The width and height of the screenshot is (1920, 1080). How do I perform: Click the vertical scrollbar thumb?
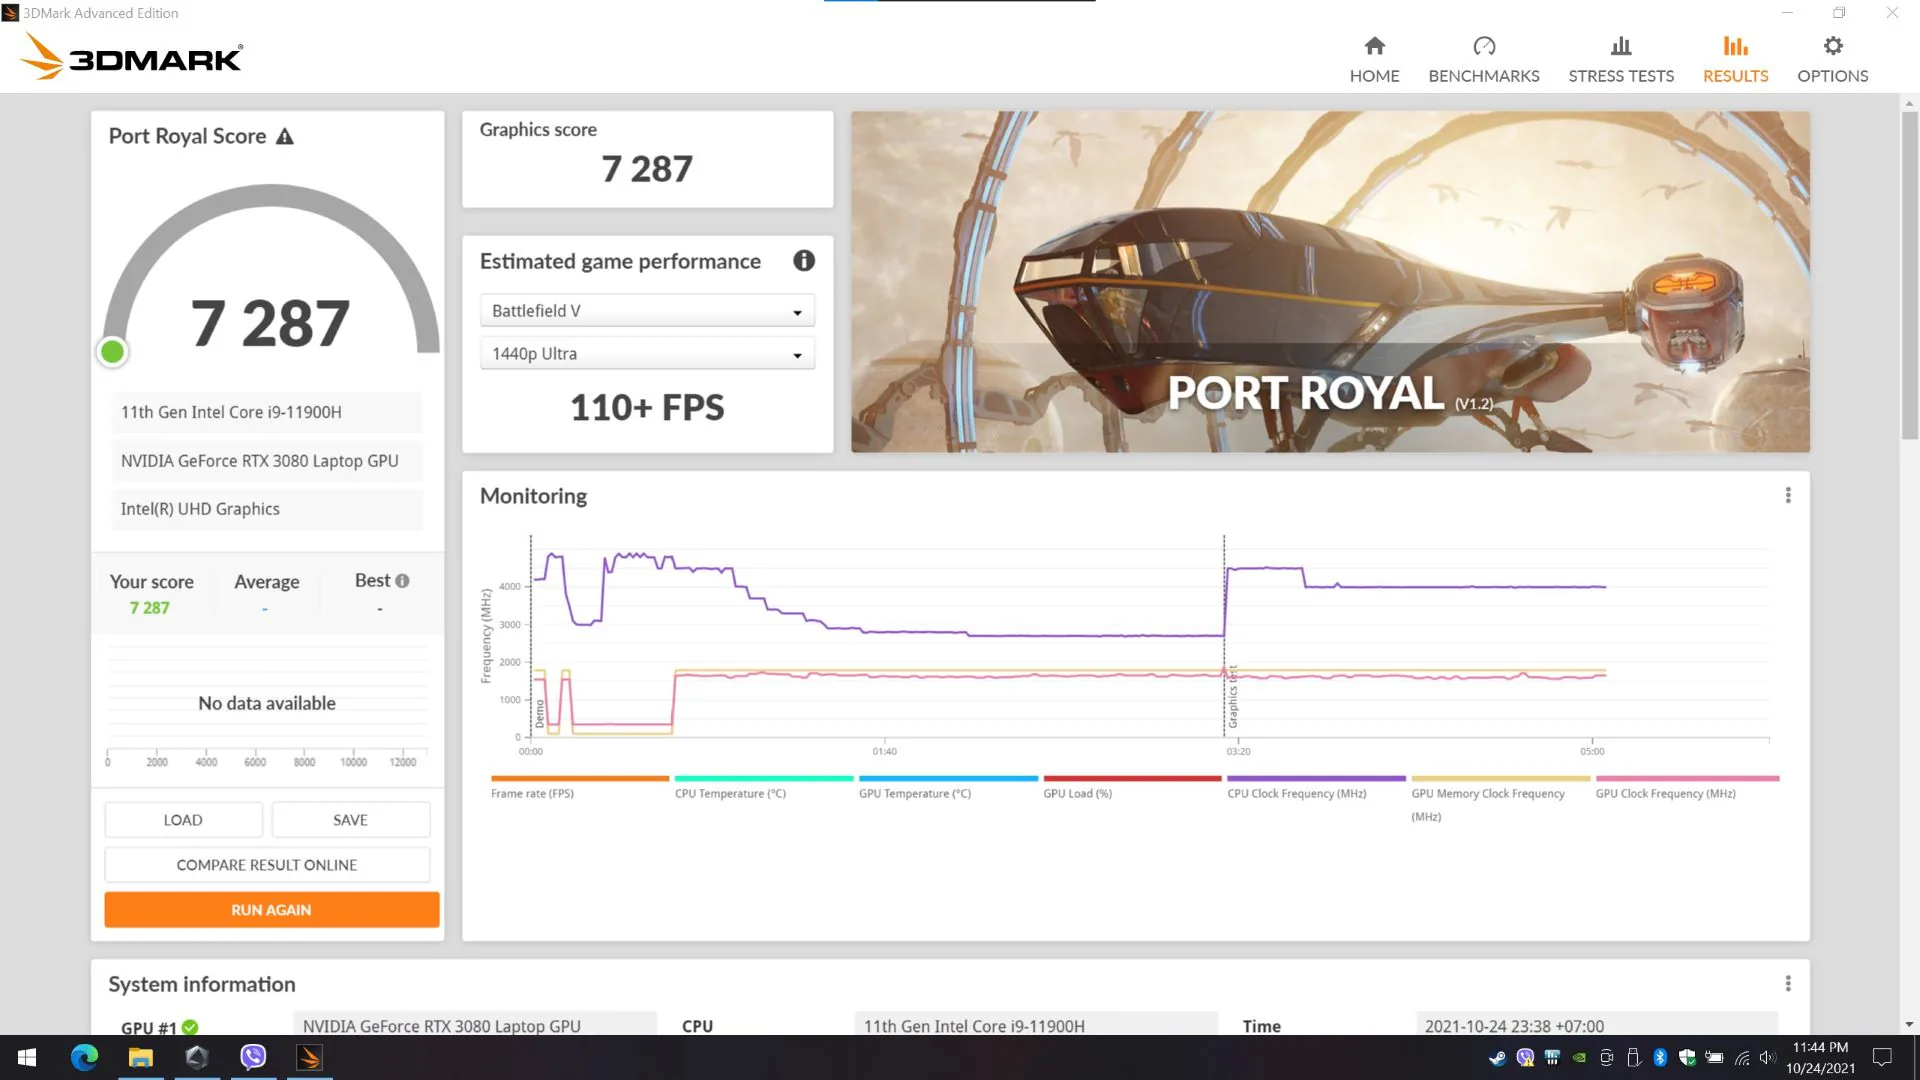pos(1909,275)
